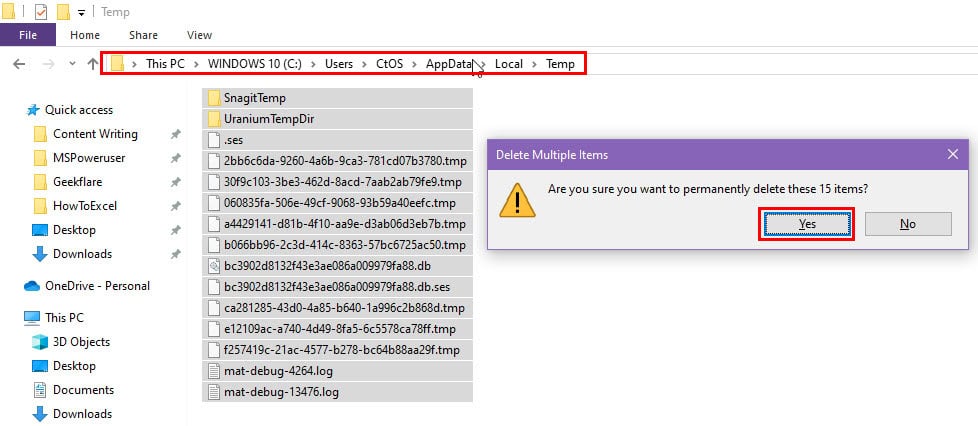Click SnagitTemp folder icon
Image resolution: width=978 pixels, height=426 pixels.
pos(214,98)
